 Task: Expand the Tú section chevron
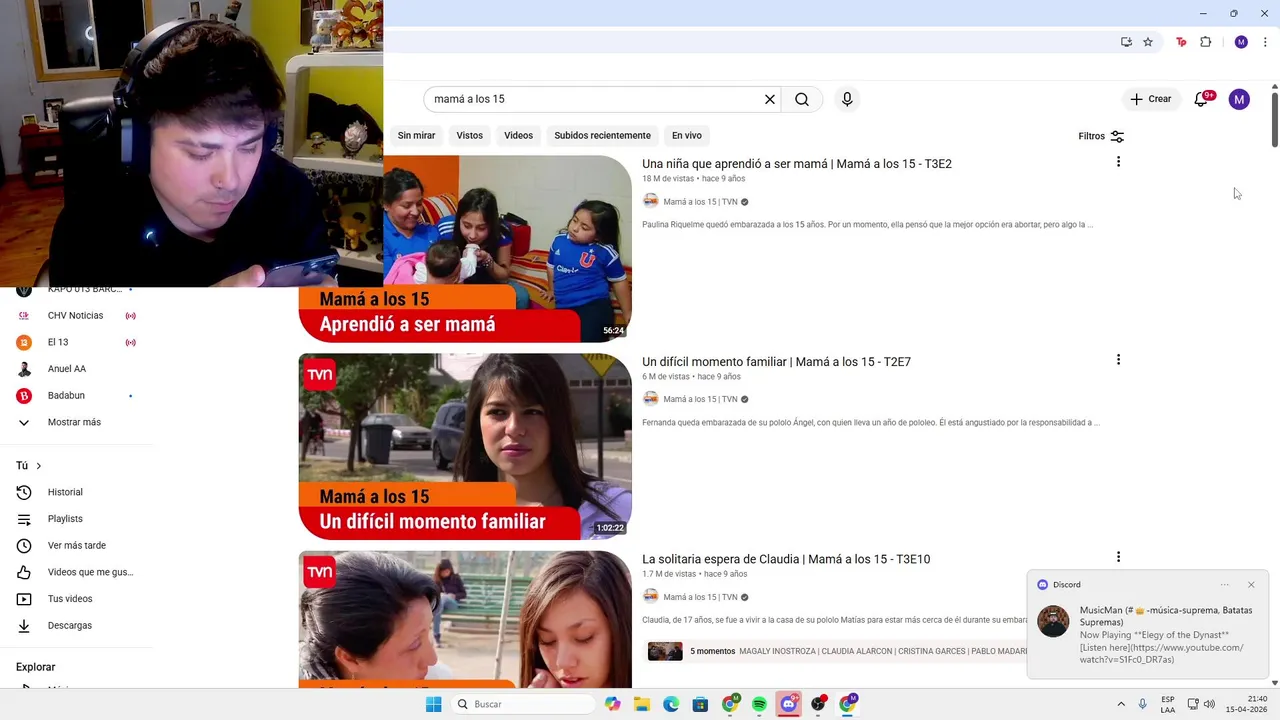(x=39, y=466)
